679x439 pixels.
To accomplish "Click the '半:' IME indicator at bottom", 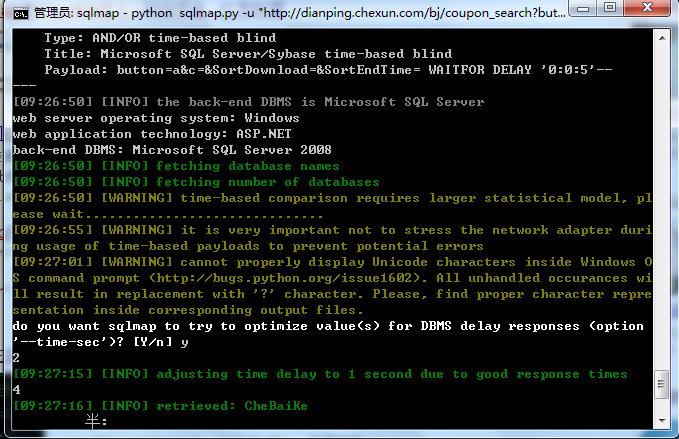I will pos(96,420).
